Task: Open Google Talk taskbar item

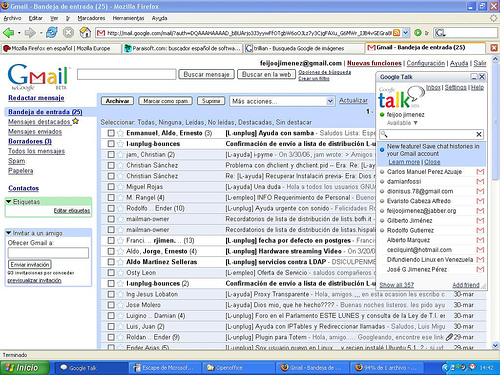Action: 90,368
